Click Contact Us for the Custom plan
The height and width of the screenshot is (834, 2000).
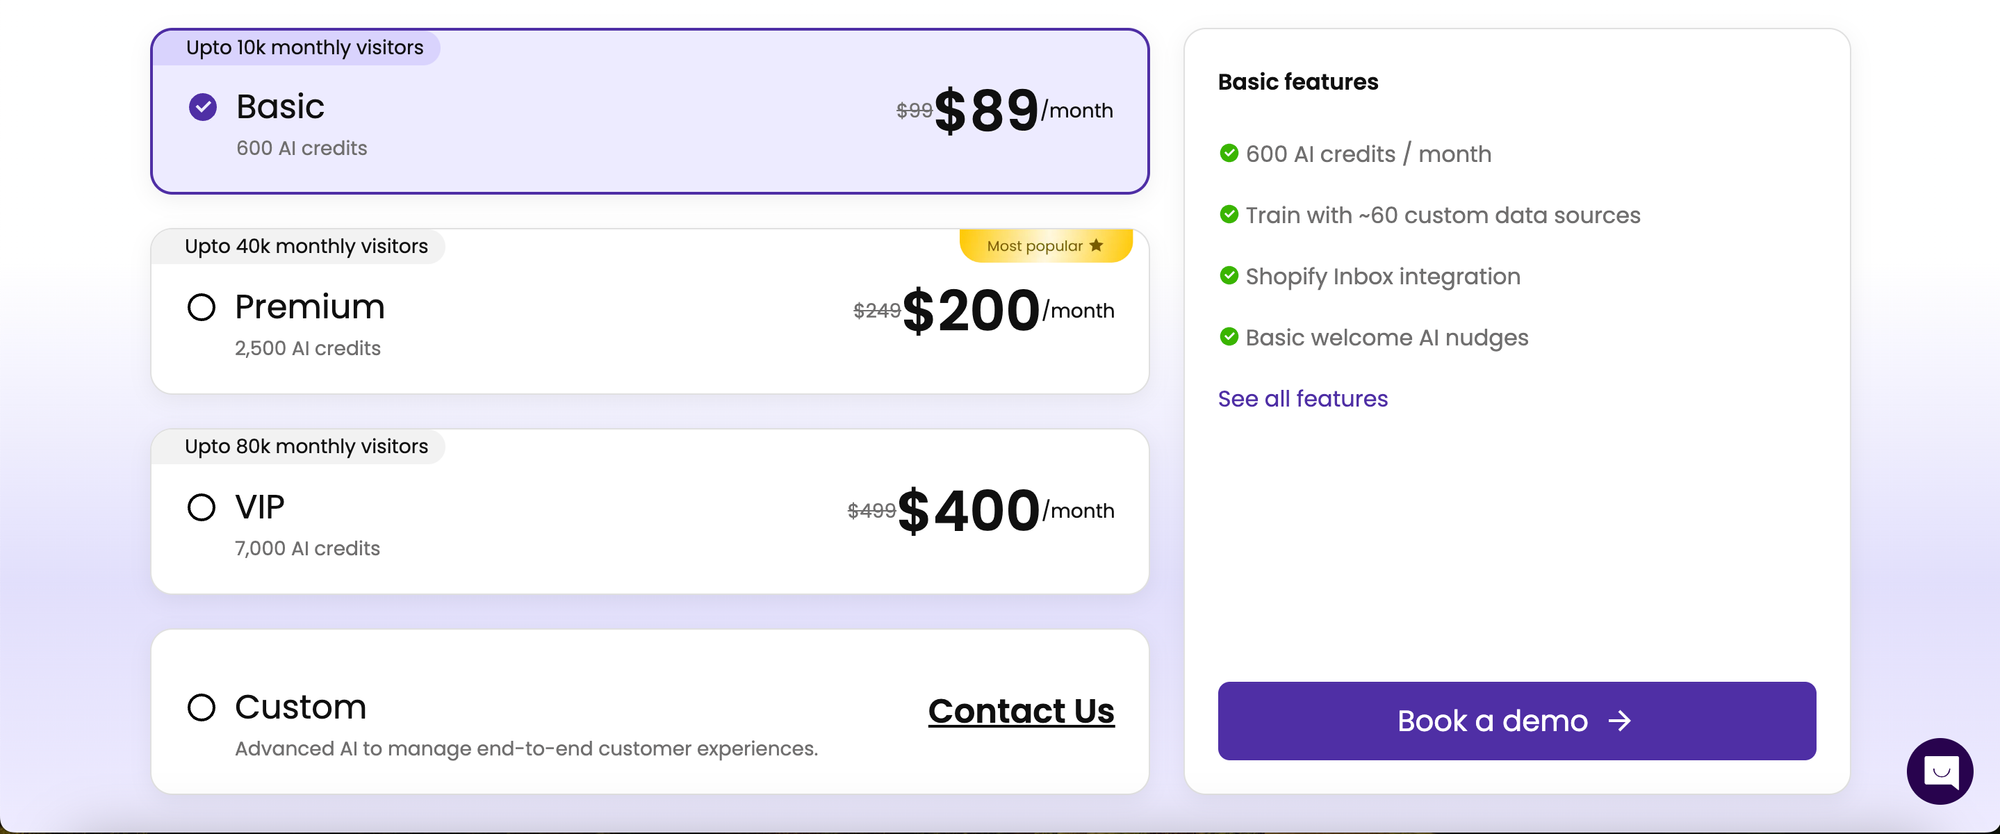1021,711
